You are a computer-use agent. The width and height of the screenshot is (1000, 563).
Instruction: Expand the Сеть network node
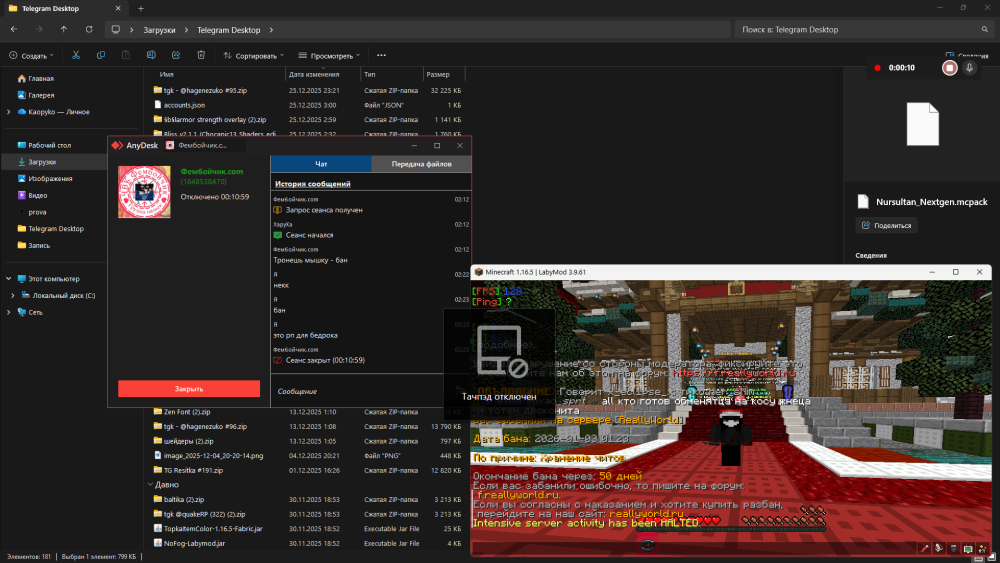tap(8, 312)
